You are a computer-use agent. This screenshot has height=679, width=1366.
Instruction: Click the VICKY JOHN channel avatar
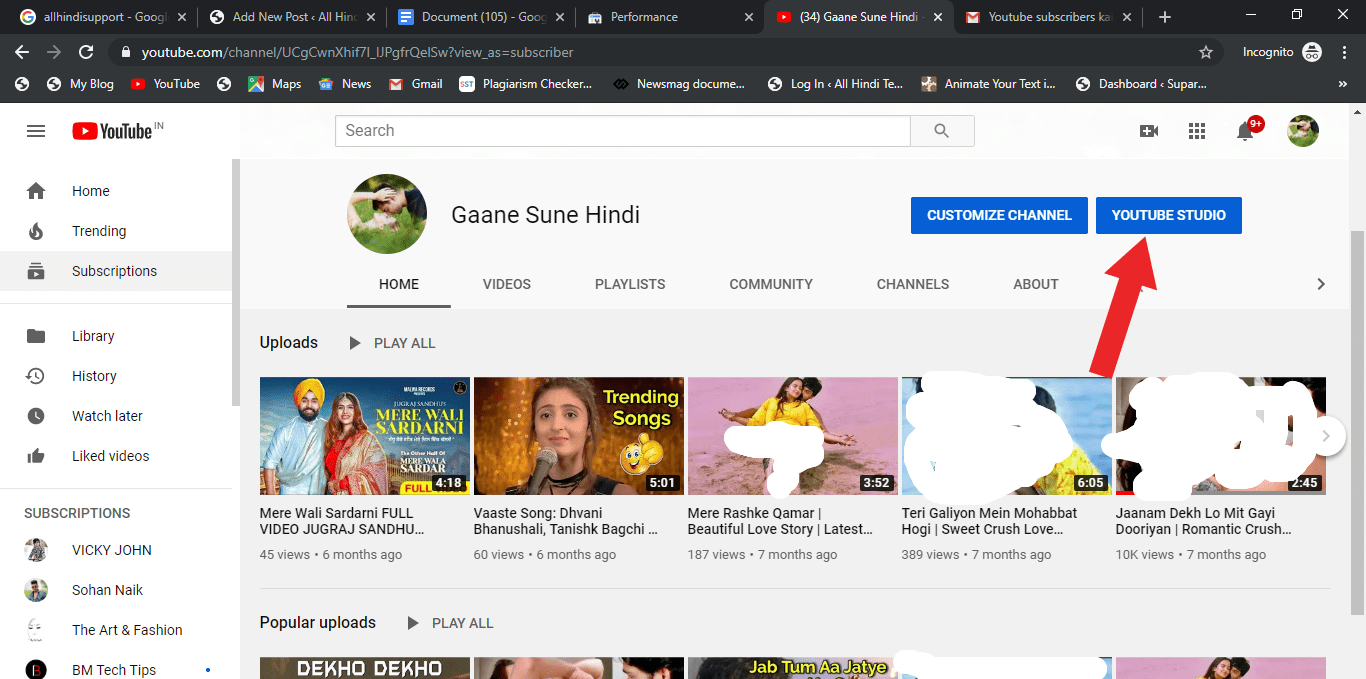[36, 550]
